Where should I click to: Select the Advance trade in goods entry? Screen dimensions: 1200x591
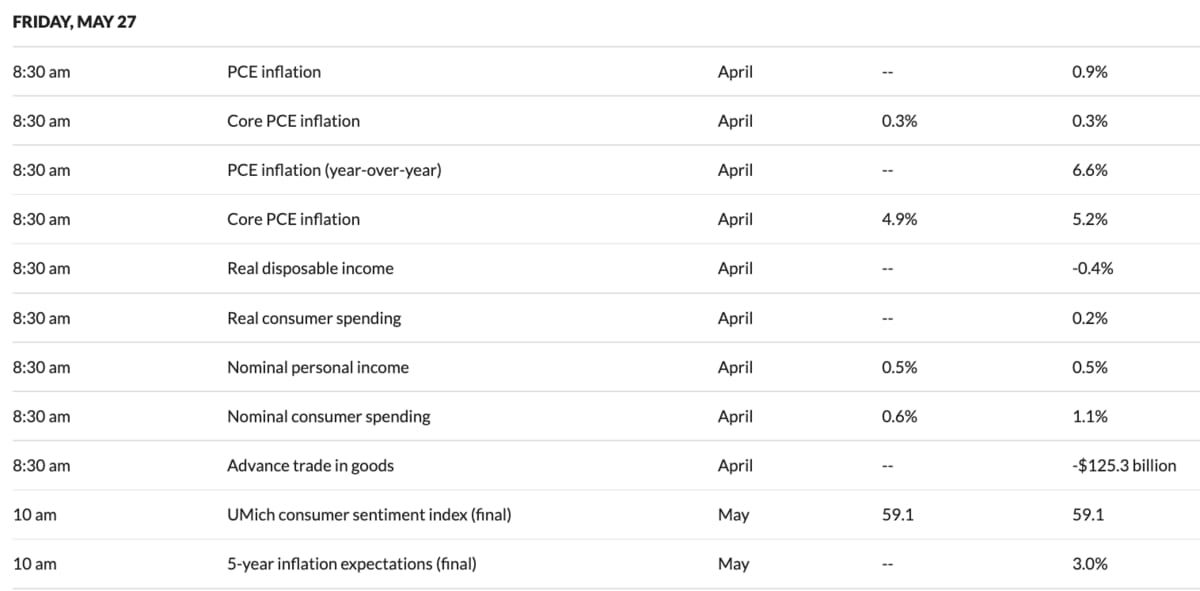click(x=310, y=465)
